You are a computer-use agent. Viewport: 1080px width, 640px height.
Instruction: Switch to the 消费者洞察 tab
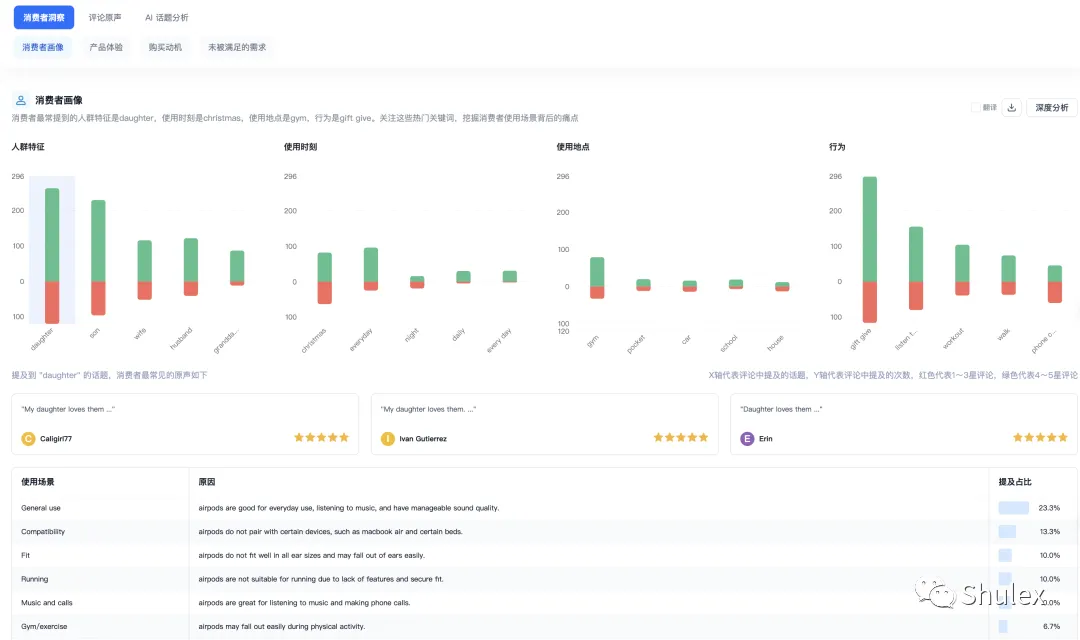pos(44,17)
